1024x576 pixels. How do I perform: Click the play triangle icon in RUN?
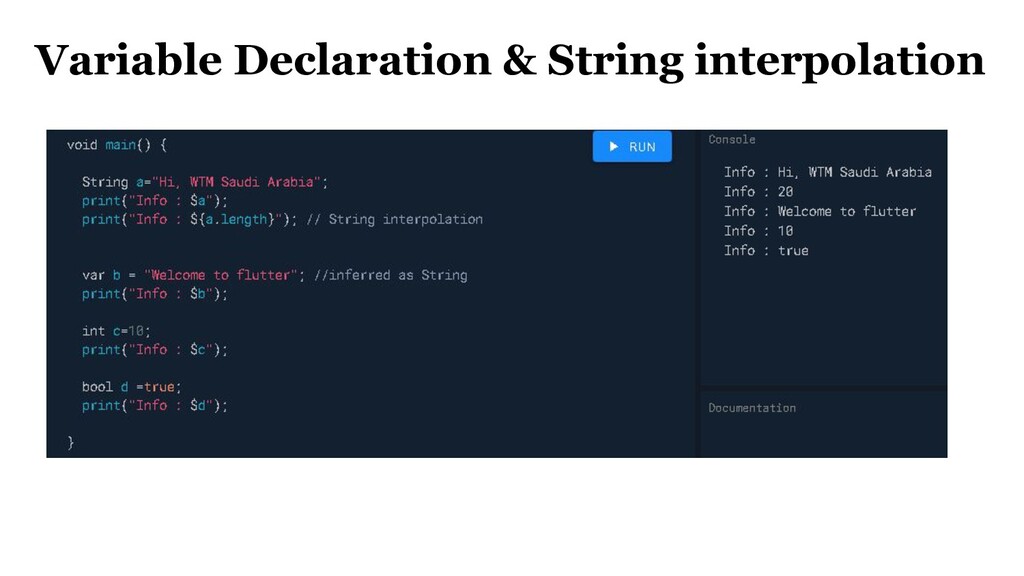pyautogui.click(x=613, y=146)
